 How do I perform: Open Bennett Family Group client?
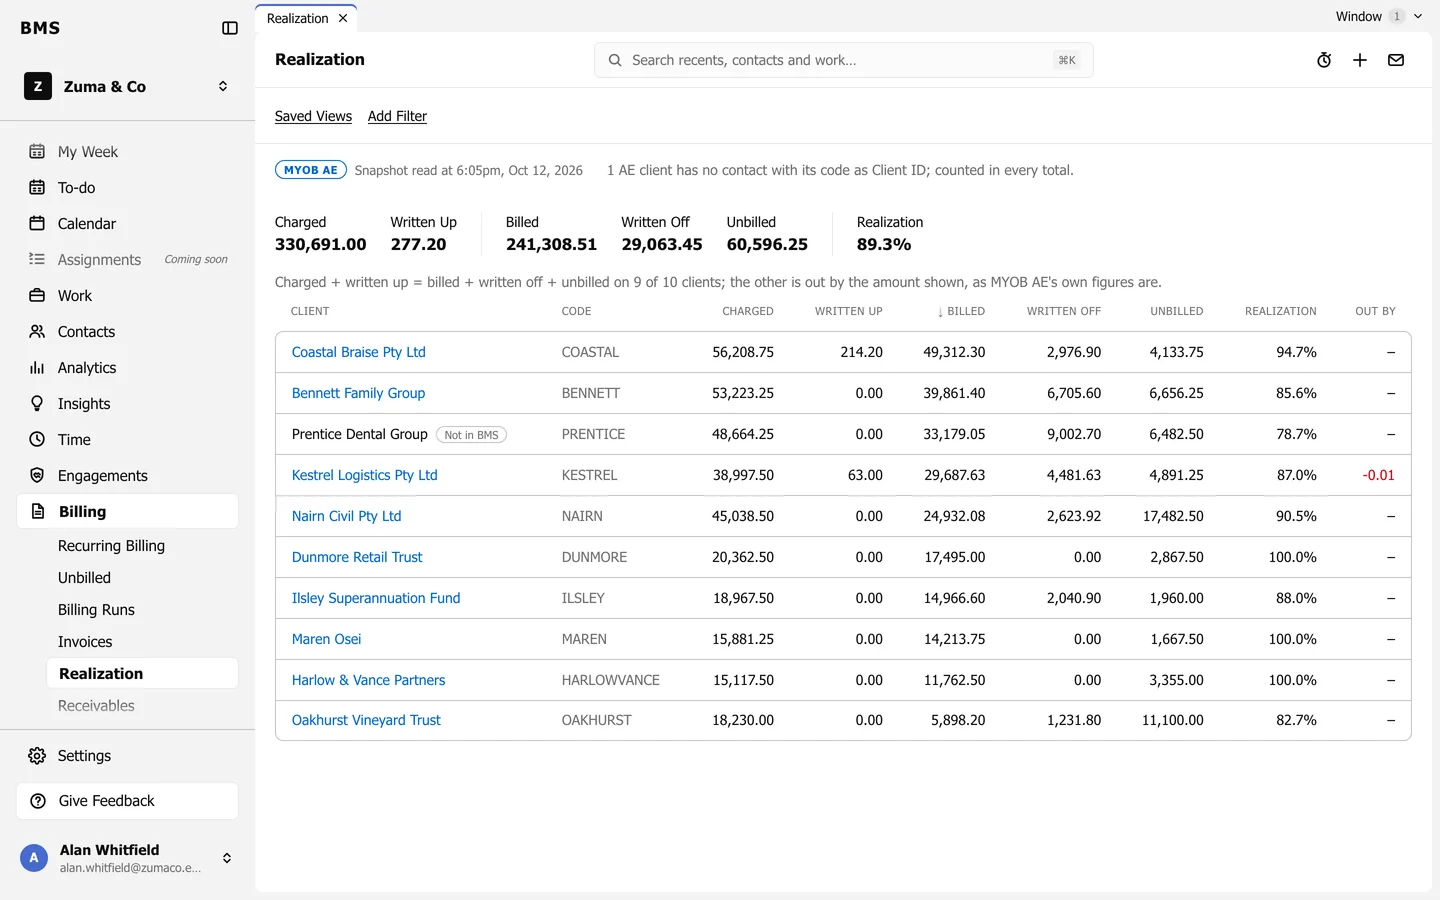[x=358, y=393]
